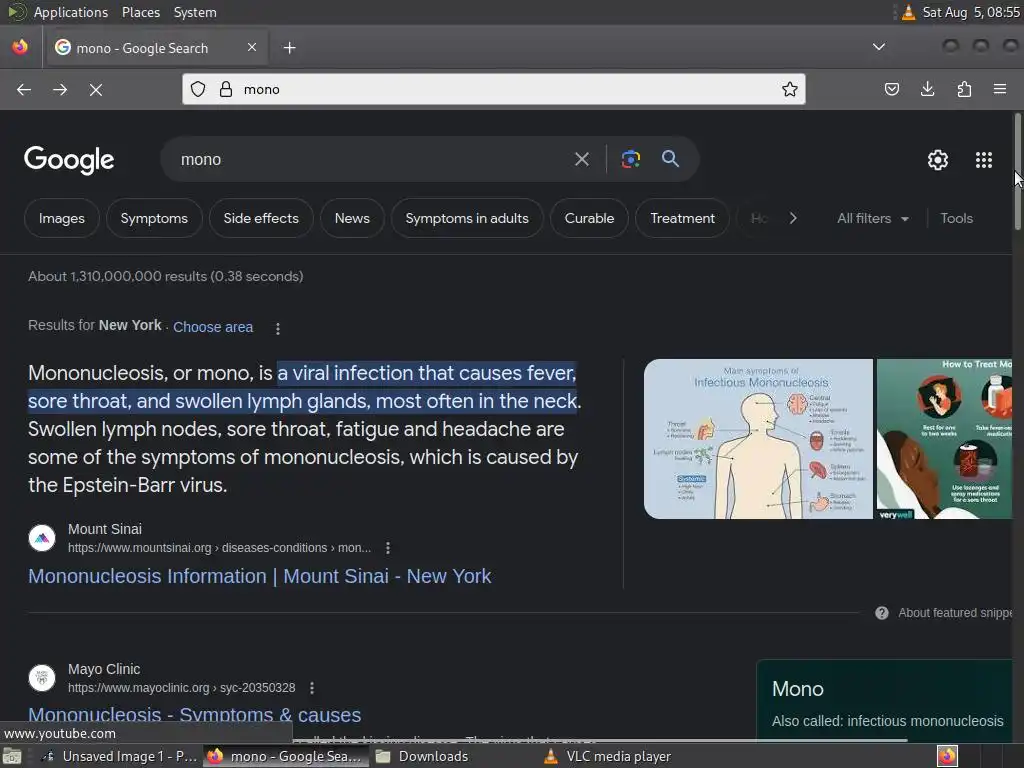Clear the Google search box text
Viewport: 1024px width, 768px height.
pyautogui.click(x=581, y=159)
